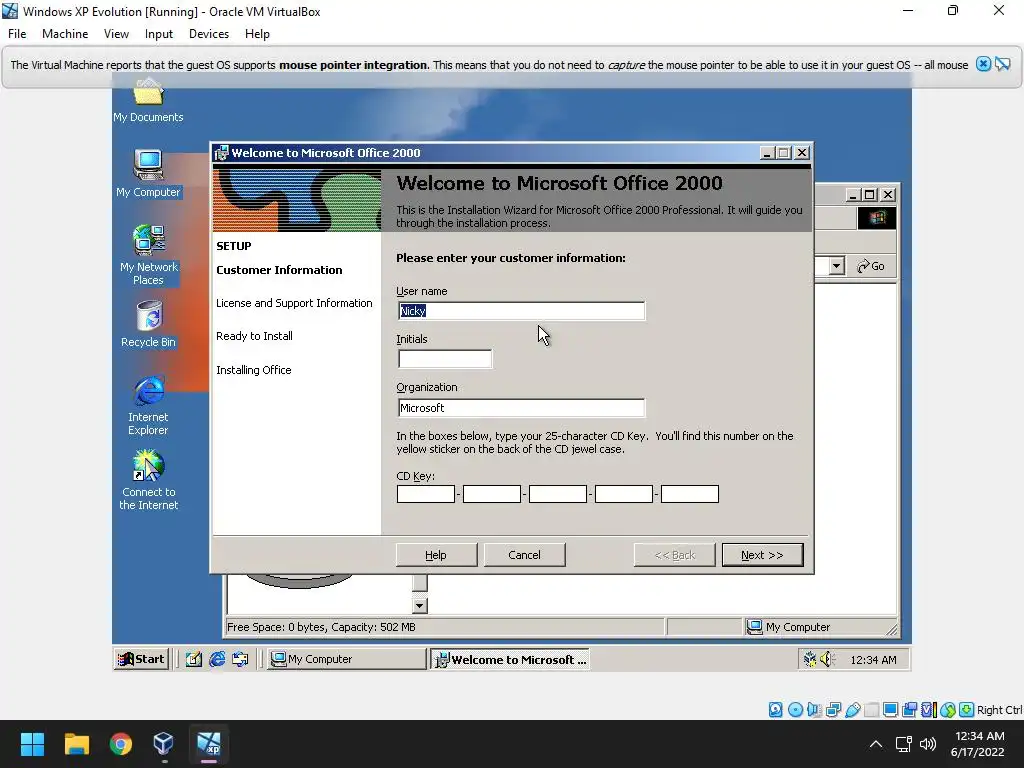Viewport: 1024px width, 768px height.
Task: Click the USB devices indicator icon
Action: tap(852, 710)
